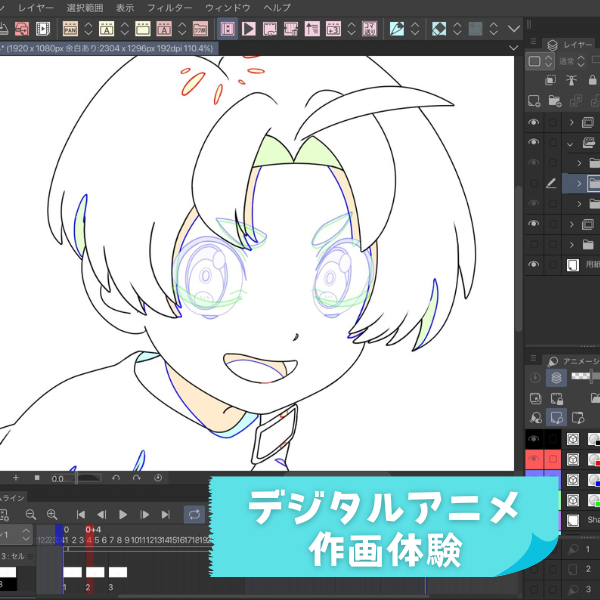The width and height of the screenshot is (600, 600).
Task: Click the Play button in the timeline
Action: click(123, 514)
